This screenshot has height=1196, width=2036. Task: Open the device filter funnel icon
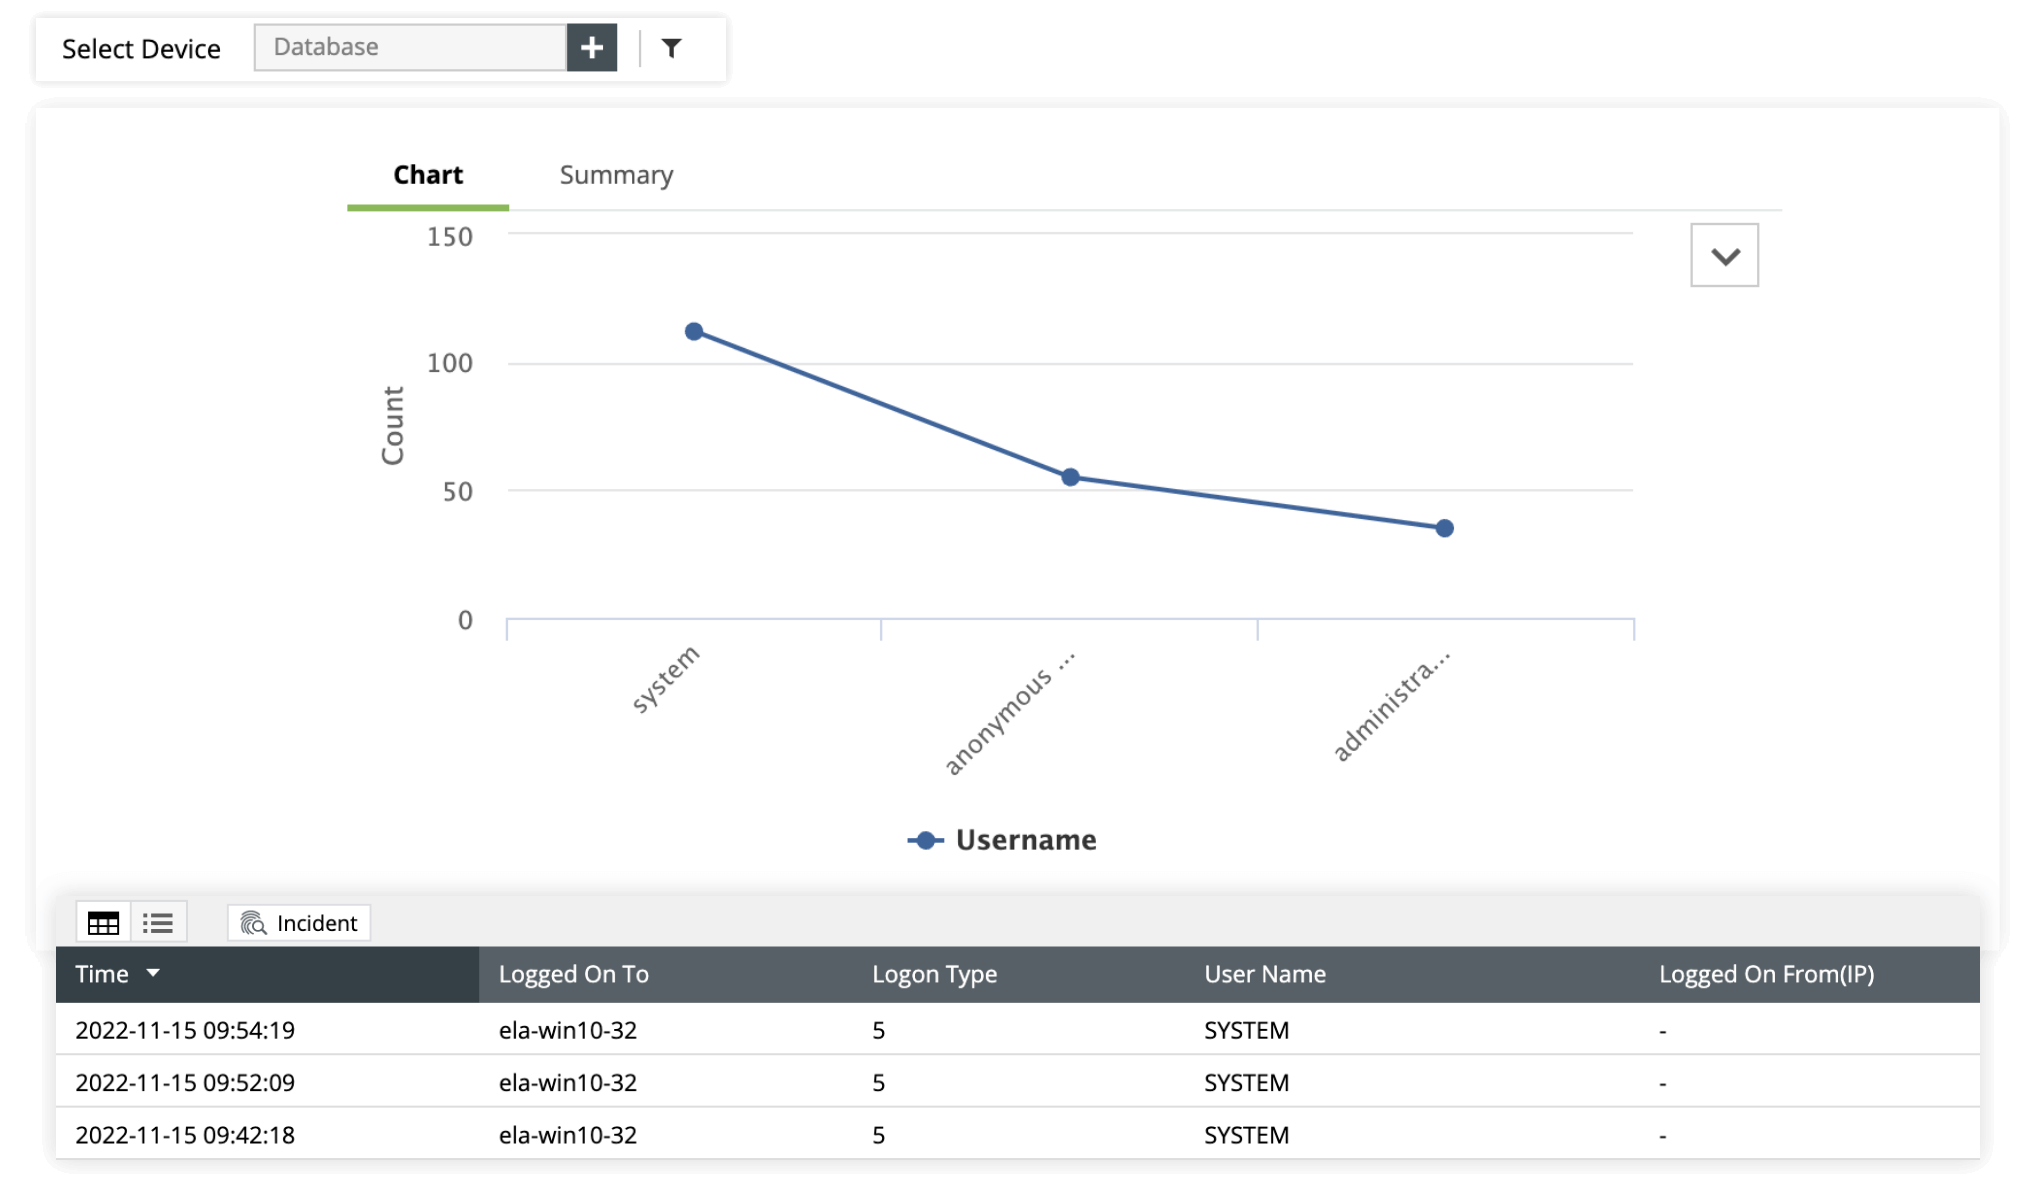672,47
